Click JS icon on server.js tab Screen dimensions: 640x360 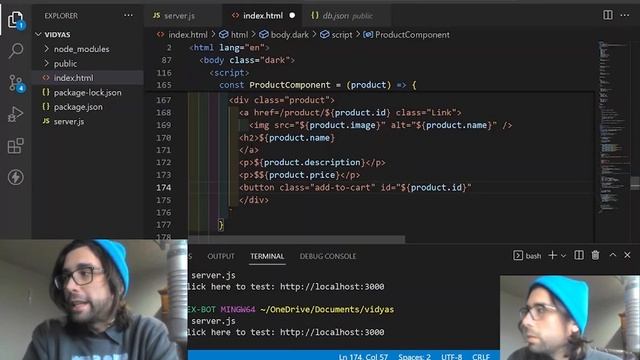156,16
